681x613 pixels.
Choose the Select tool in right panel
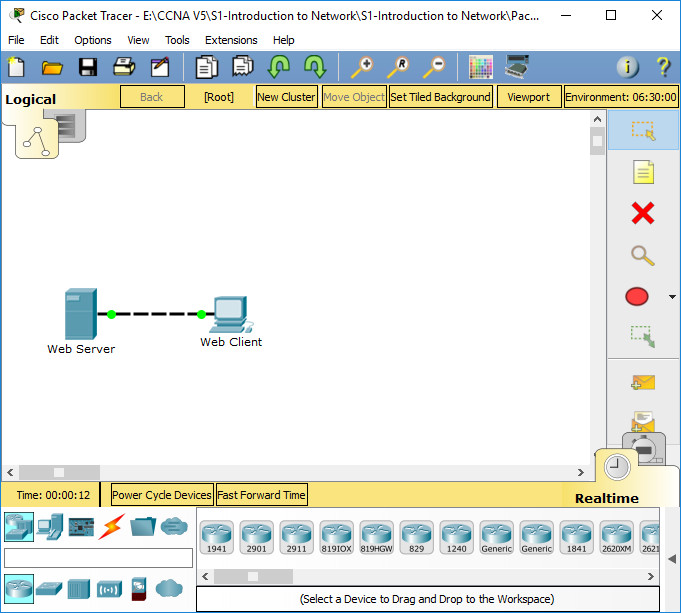(643, 130)
